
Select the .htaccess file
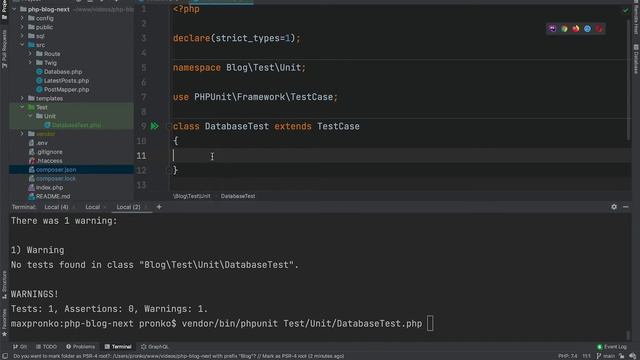49,161
